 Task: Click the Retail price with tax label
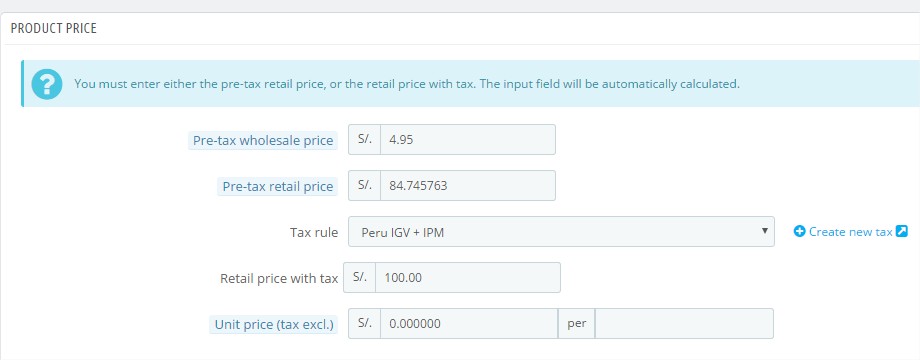click(x=279, y=279)
